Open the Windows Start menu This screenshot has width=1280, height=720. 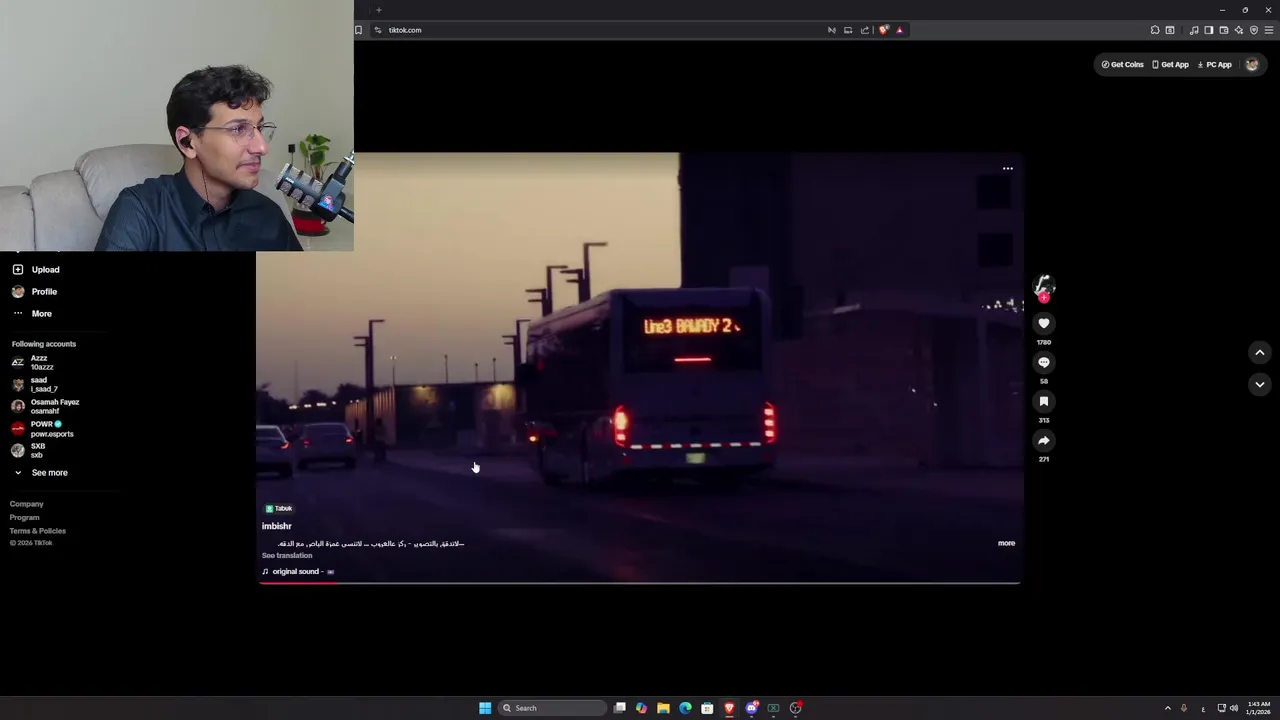[485, 708]
